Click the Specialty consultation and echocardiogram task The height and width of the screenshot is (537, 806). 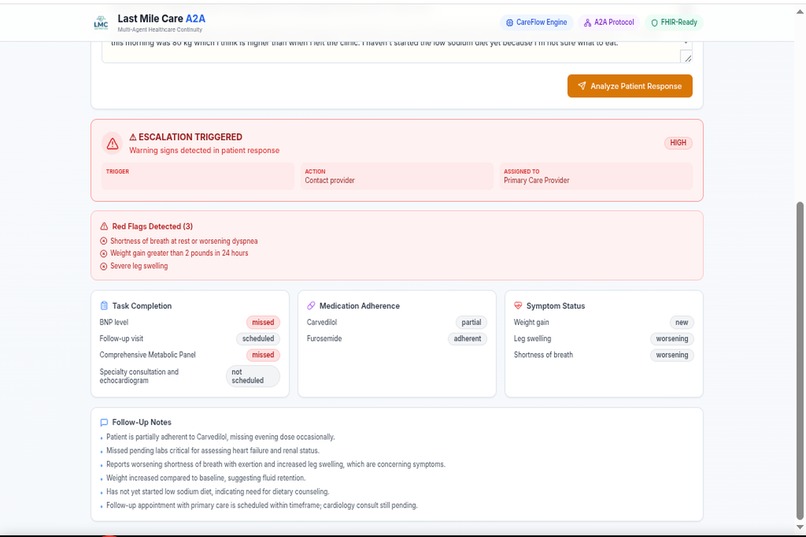coord(139,376)
